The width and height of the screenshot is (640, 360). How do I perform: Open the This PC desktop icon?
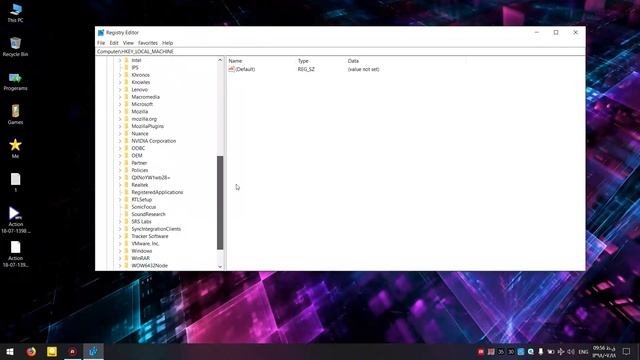[16, 13]
